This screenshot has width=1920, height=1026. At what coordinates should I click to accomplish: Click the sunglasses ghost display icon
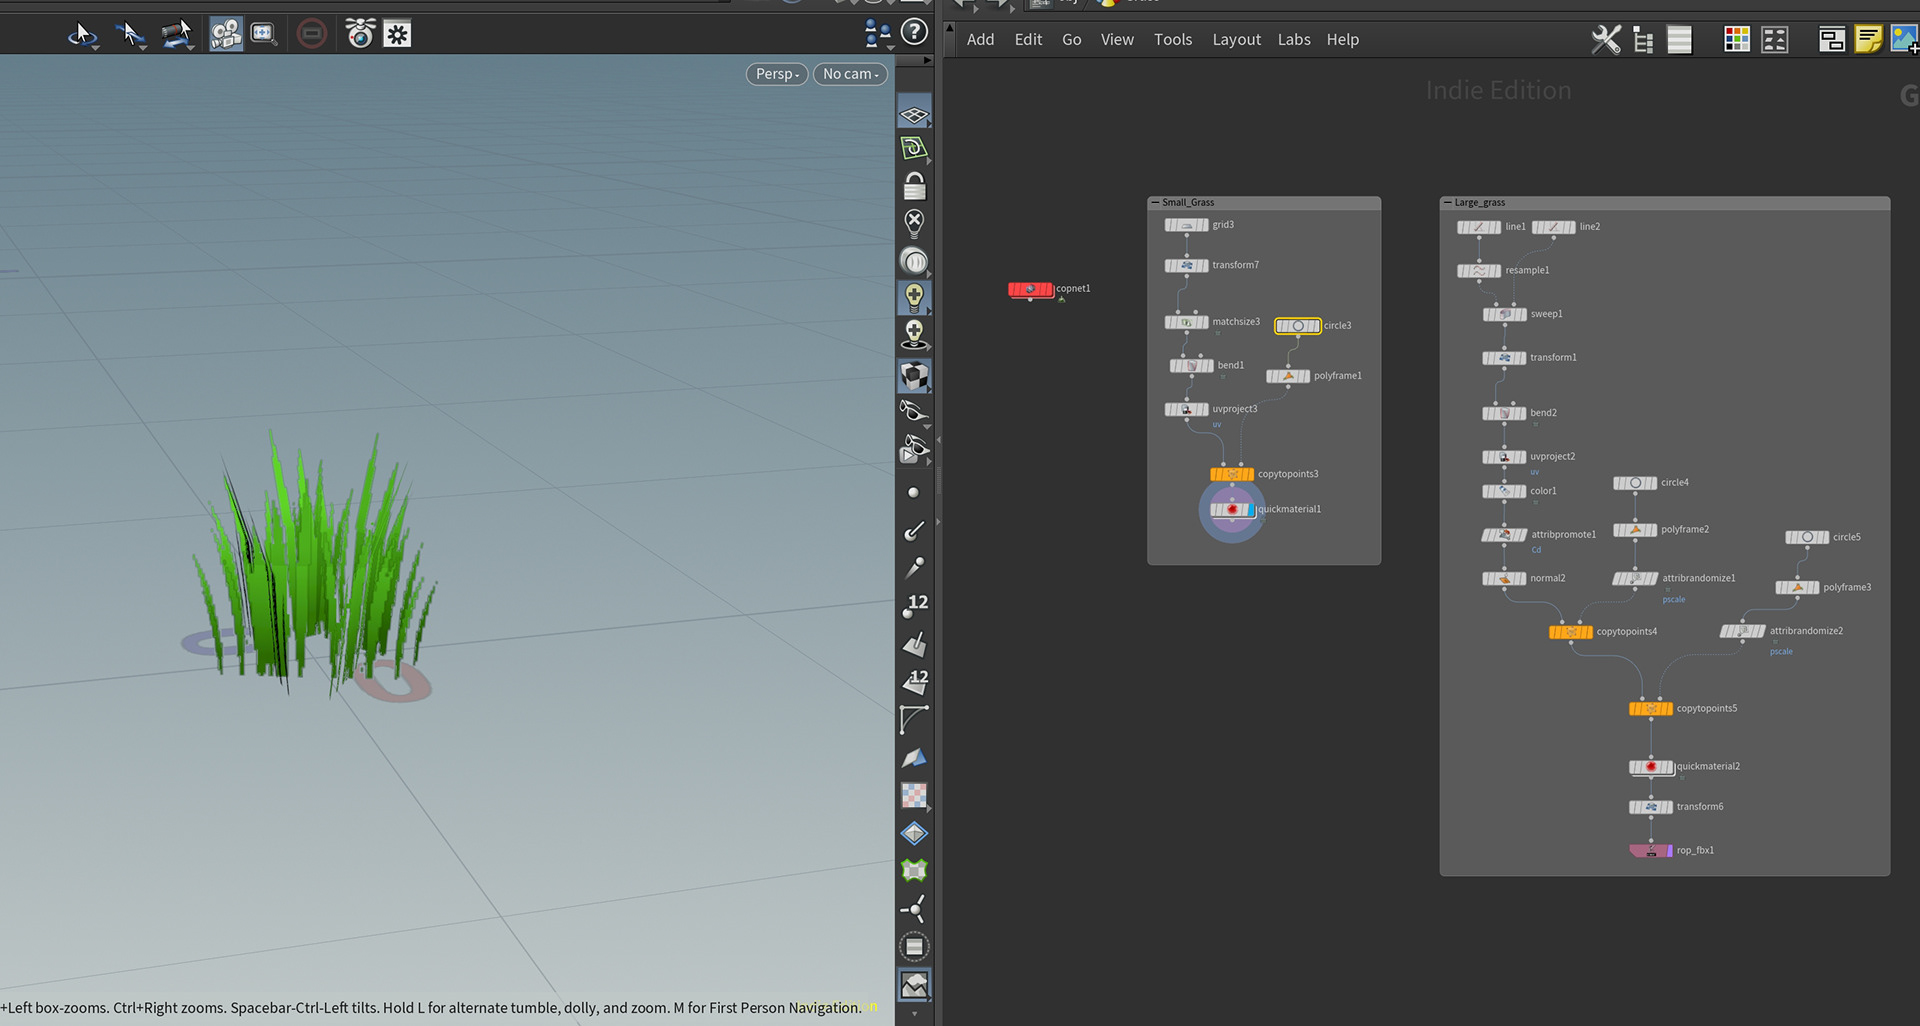click(914, 411)
